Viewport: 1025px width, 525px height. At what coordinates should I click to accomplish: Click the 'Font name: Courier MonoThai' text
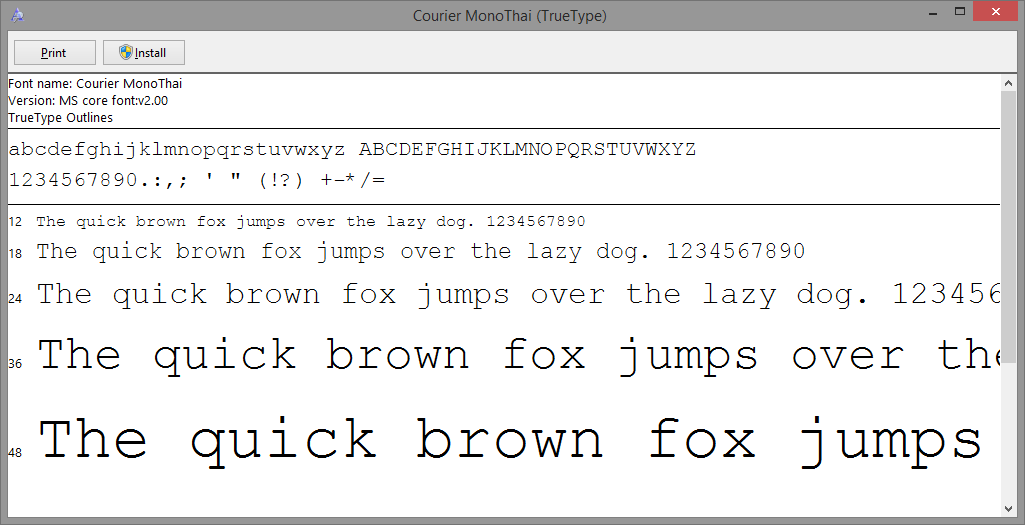pos(95,84)
